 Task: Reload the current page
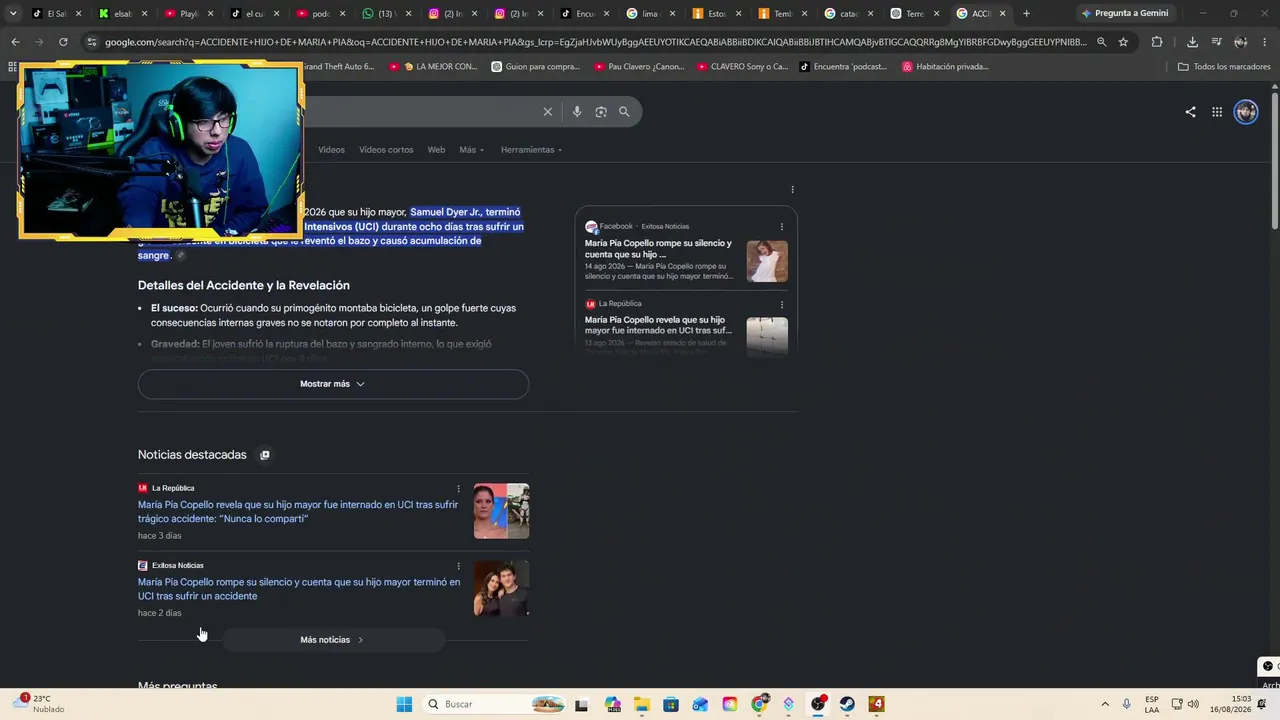tap(63, 42)
